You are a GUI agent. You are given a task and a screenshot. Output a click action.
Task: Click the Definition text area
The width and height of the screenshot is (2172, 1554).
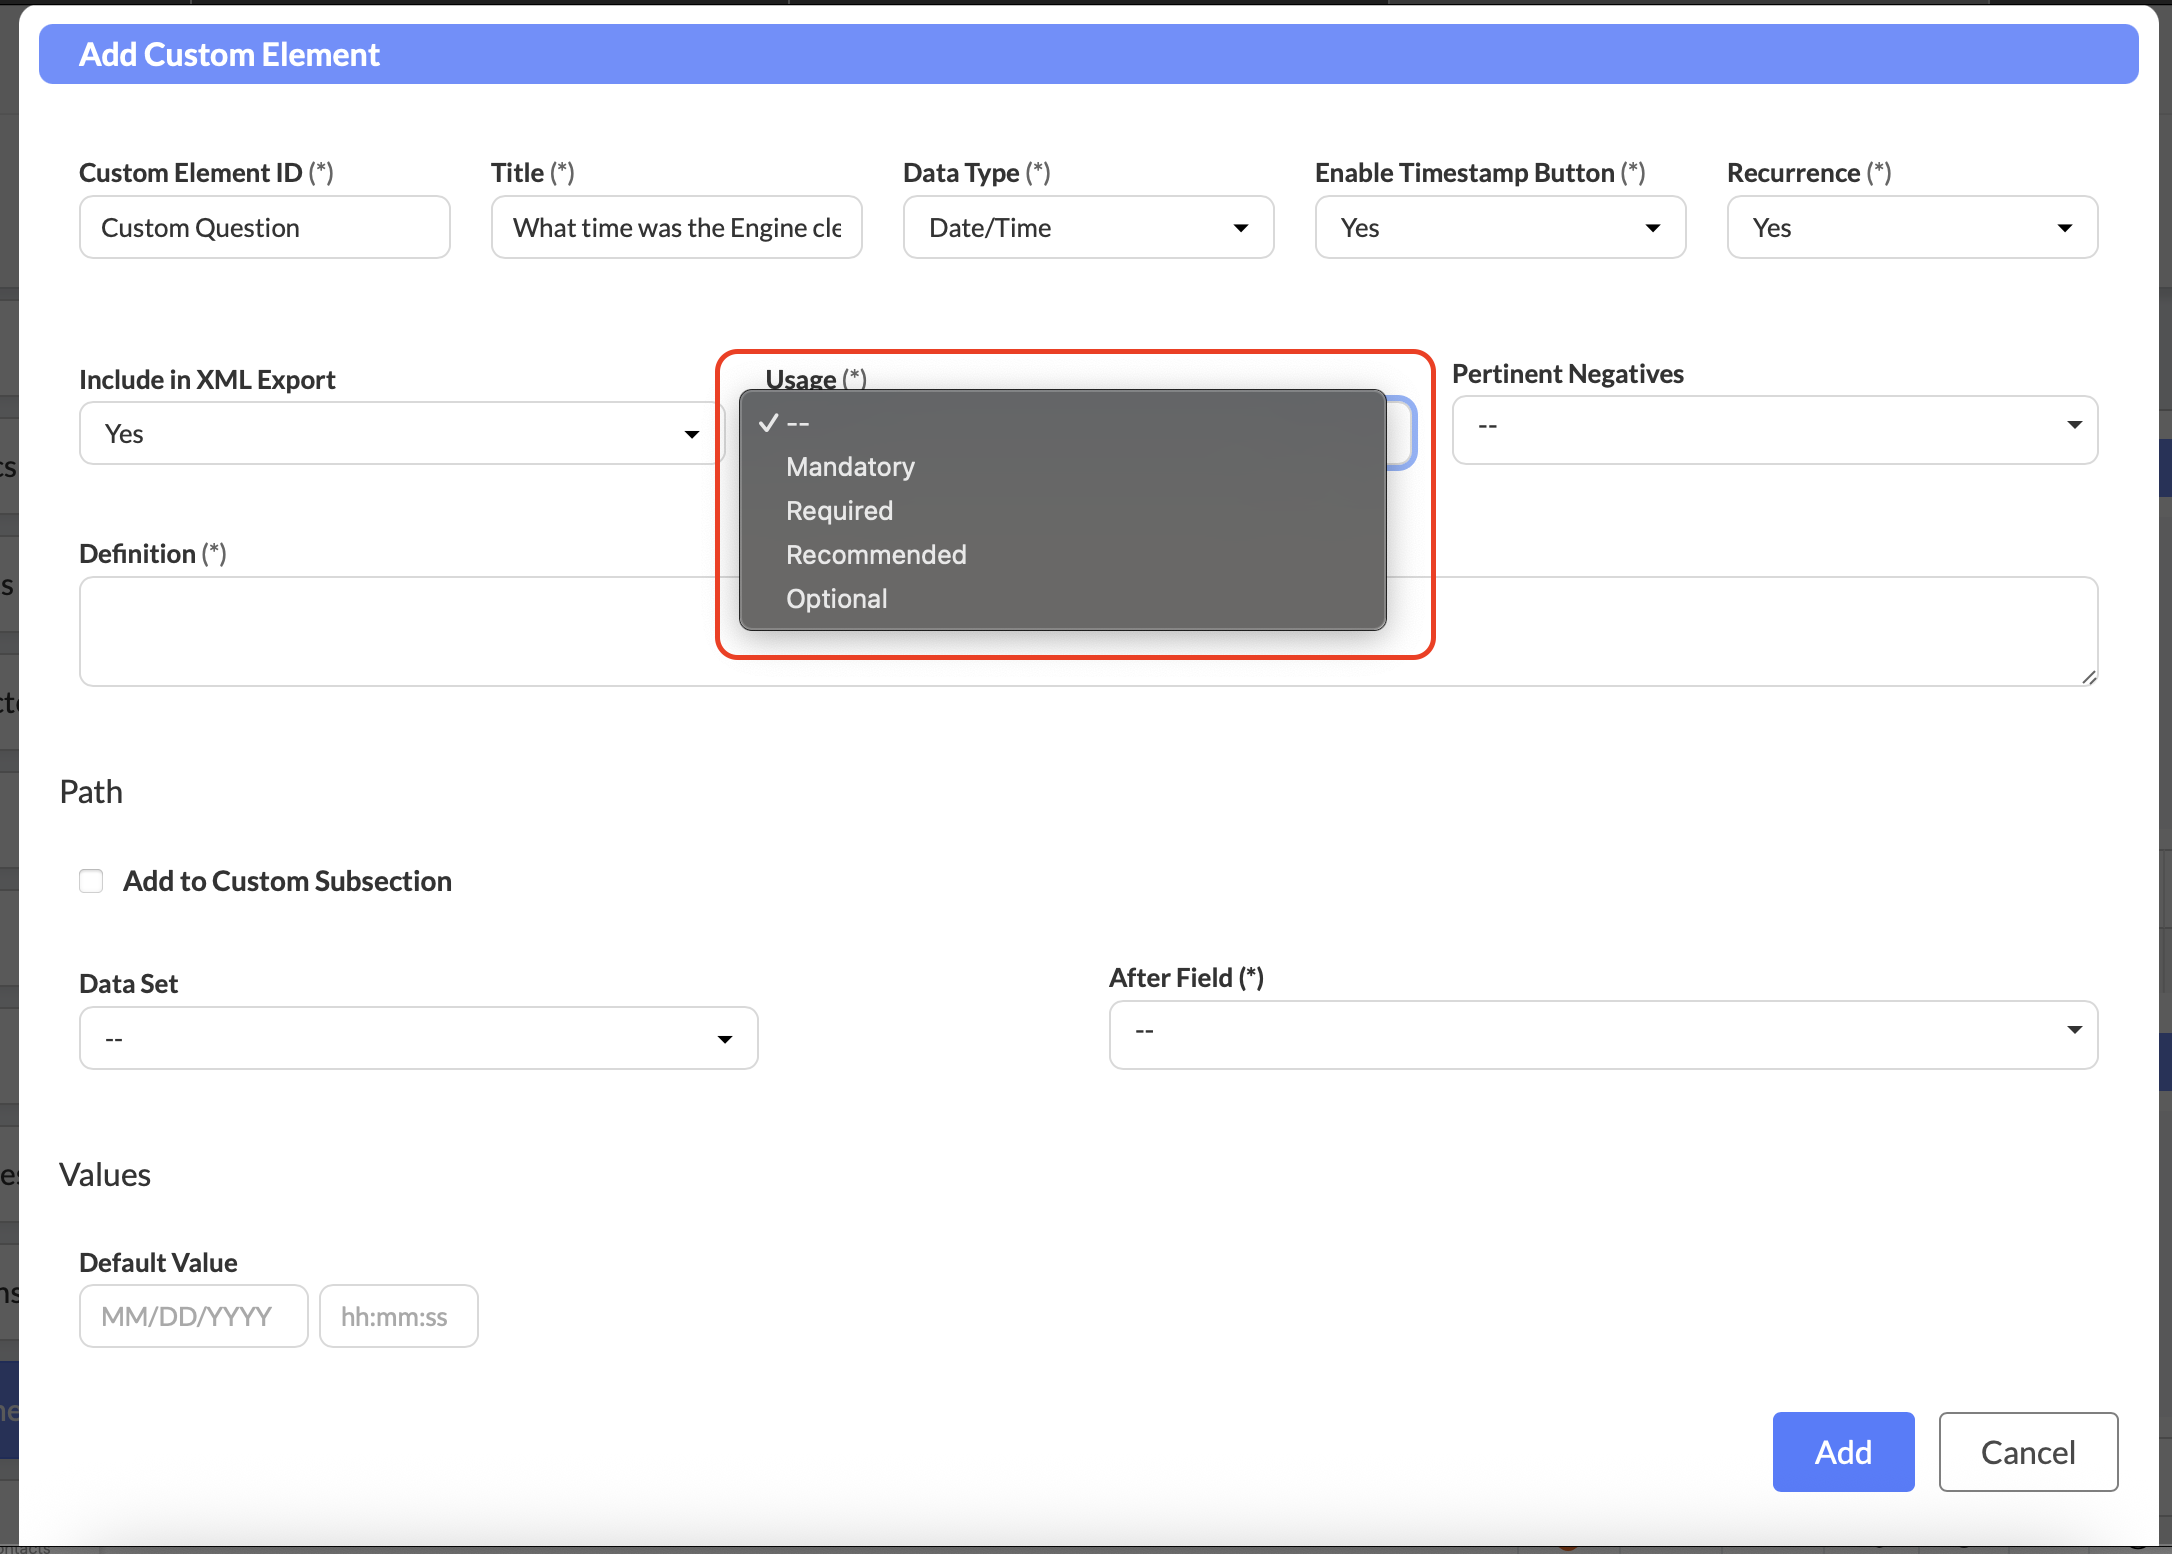[400, 632]
